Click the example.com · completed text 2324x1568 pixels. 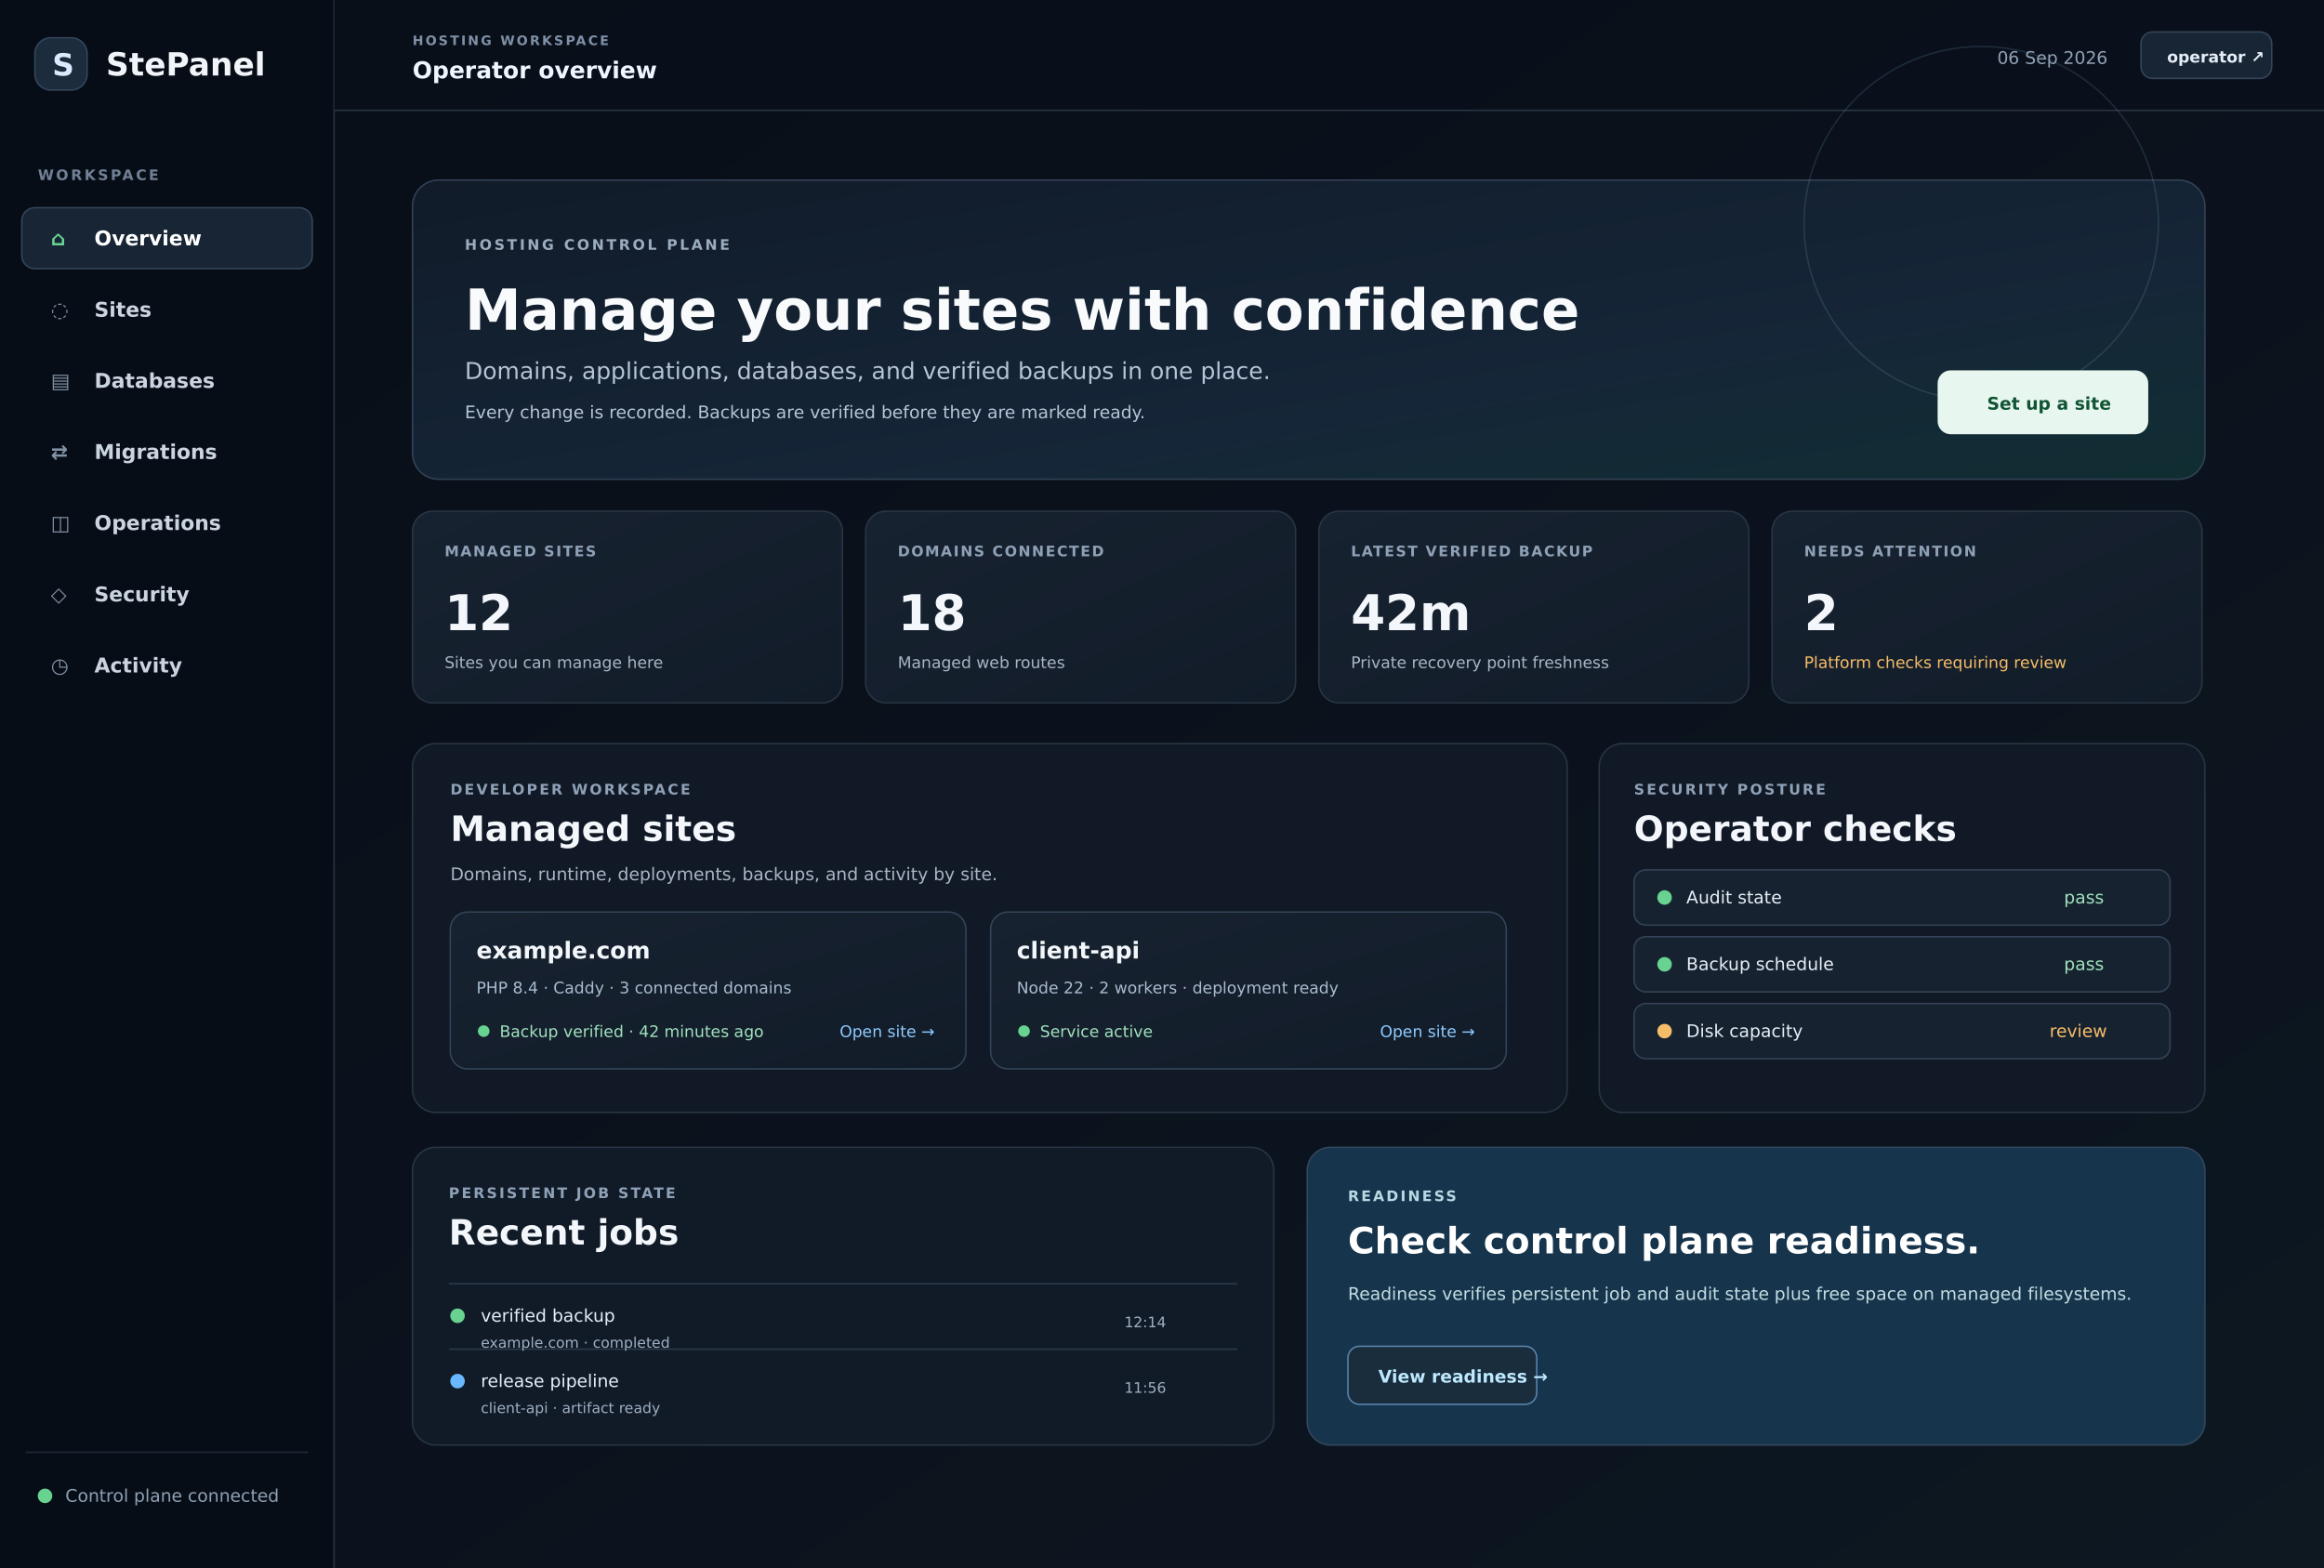pos(574,1342)
